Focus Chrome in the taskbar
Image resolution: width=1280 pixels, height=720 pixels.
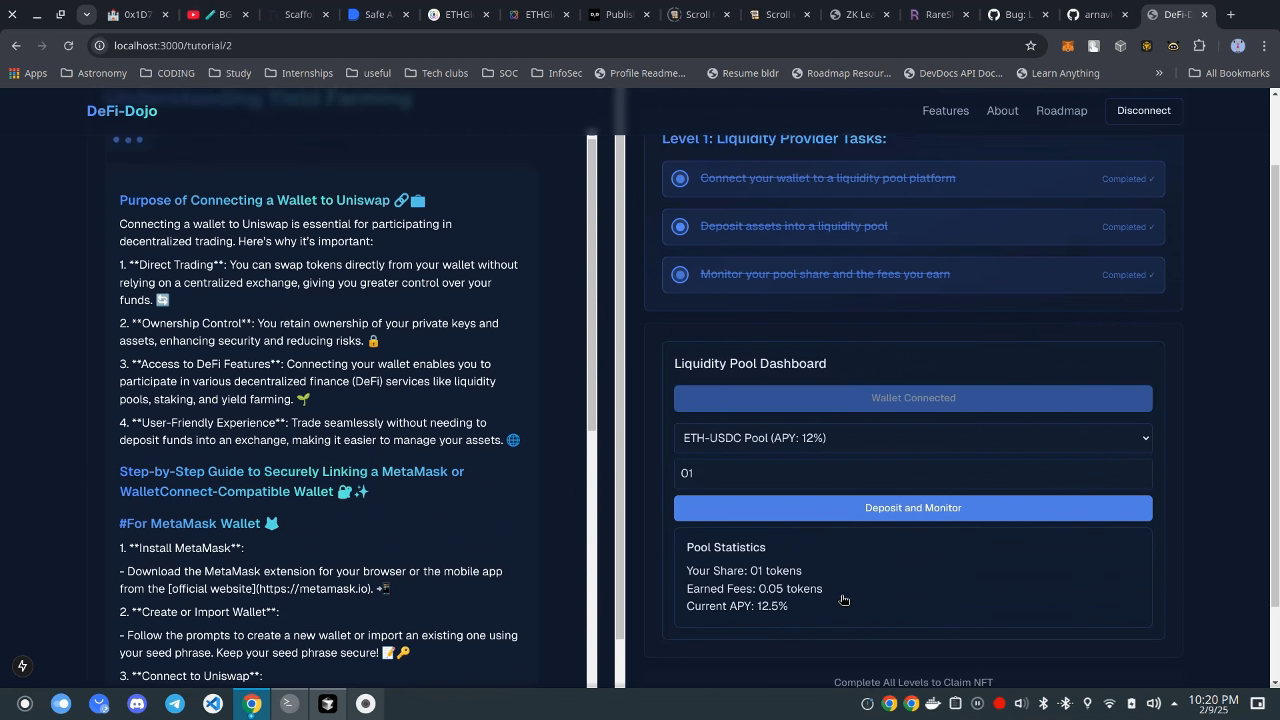tap(252, 704)
